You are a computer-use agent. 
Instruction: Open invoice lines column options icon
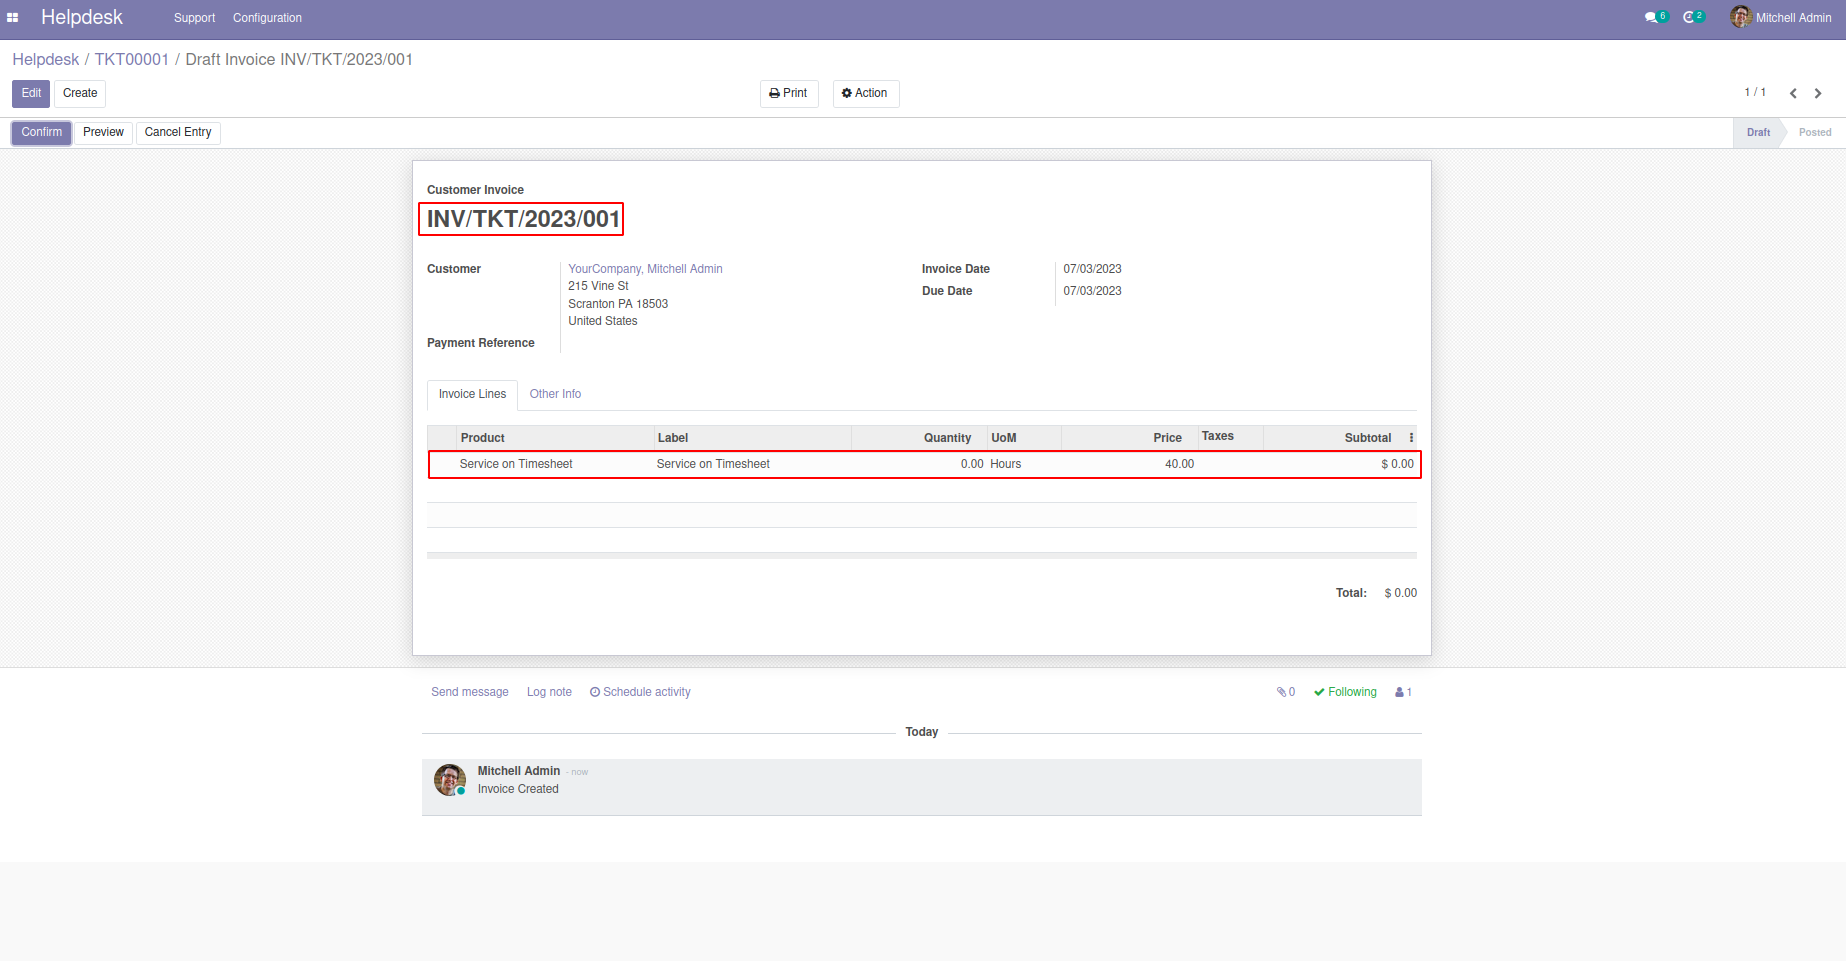pos(1411,438)
